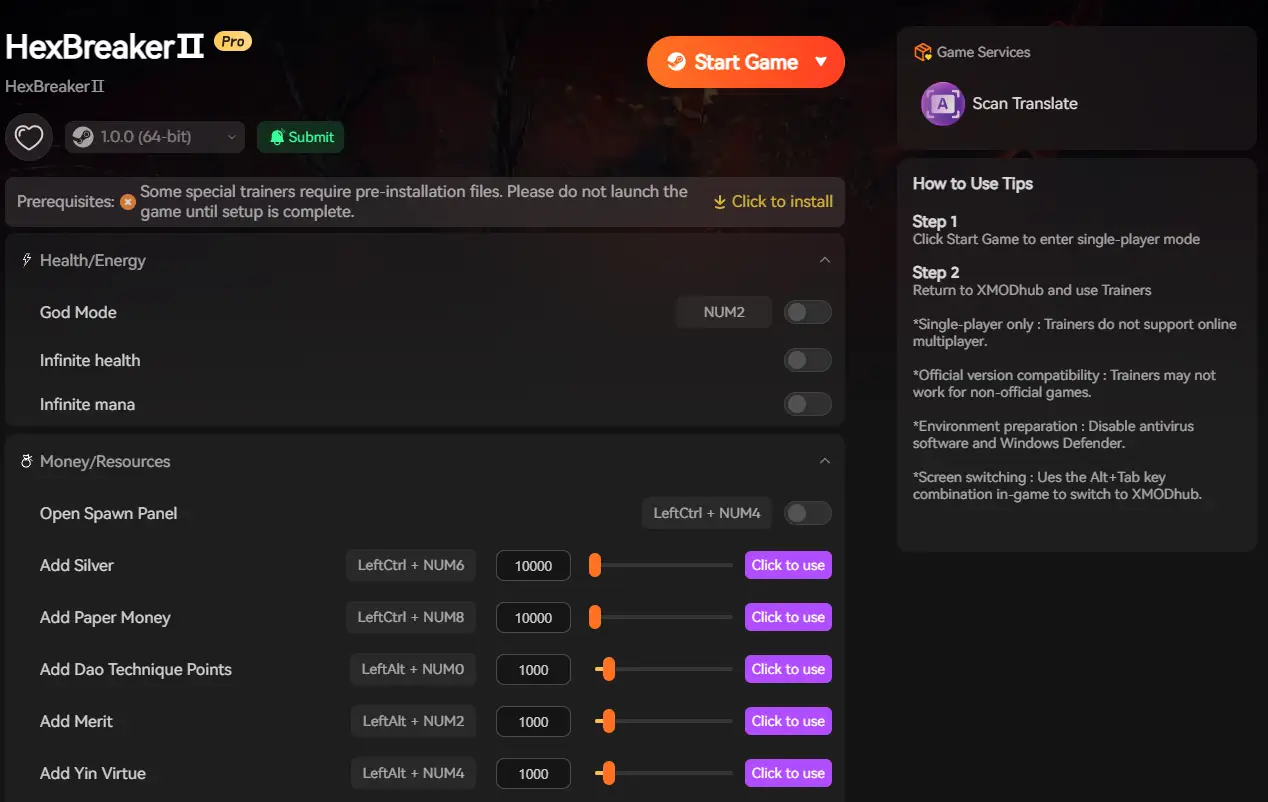Turn on Infinite health
Image resolution: width=1268 pixels, height=802 pixels.
pyautogui.click(x=807, y=360)
